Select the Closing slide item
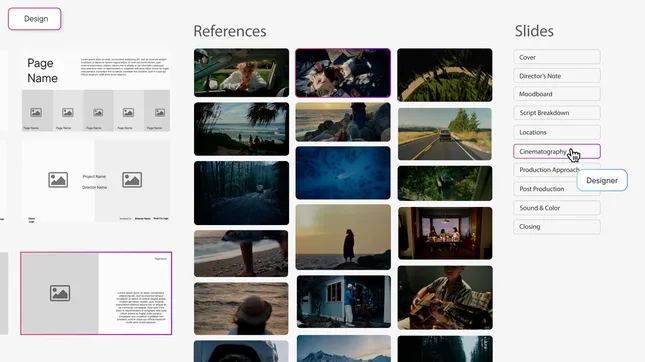 557,227
